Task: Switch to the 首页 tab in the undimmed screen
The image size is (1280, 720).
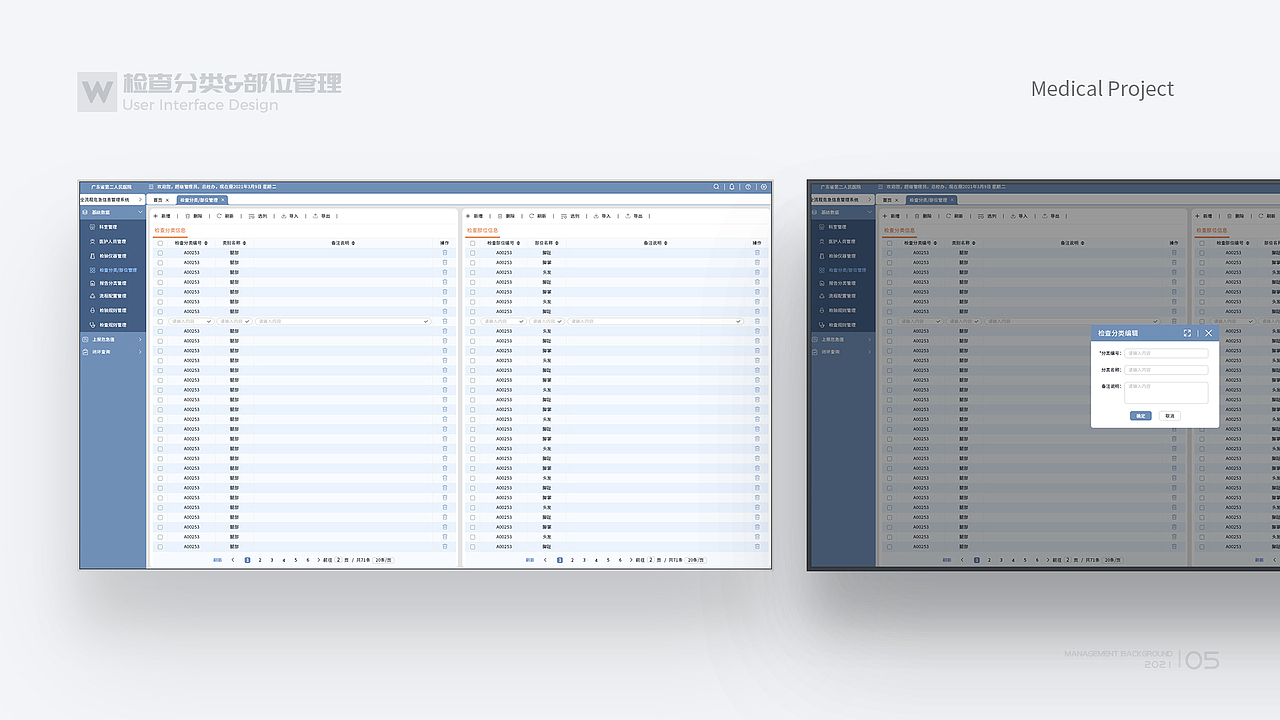Action: (157, 200)
